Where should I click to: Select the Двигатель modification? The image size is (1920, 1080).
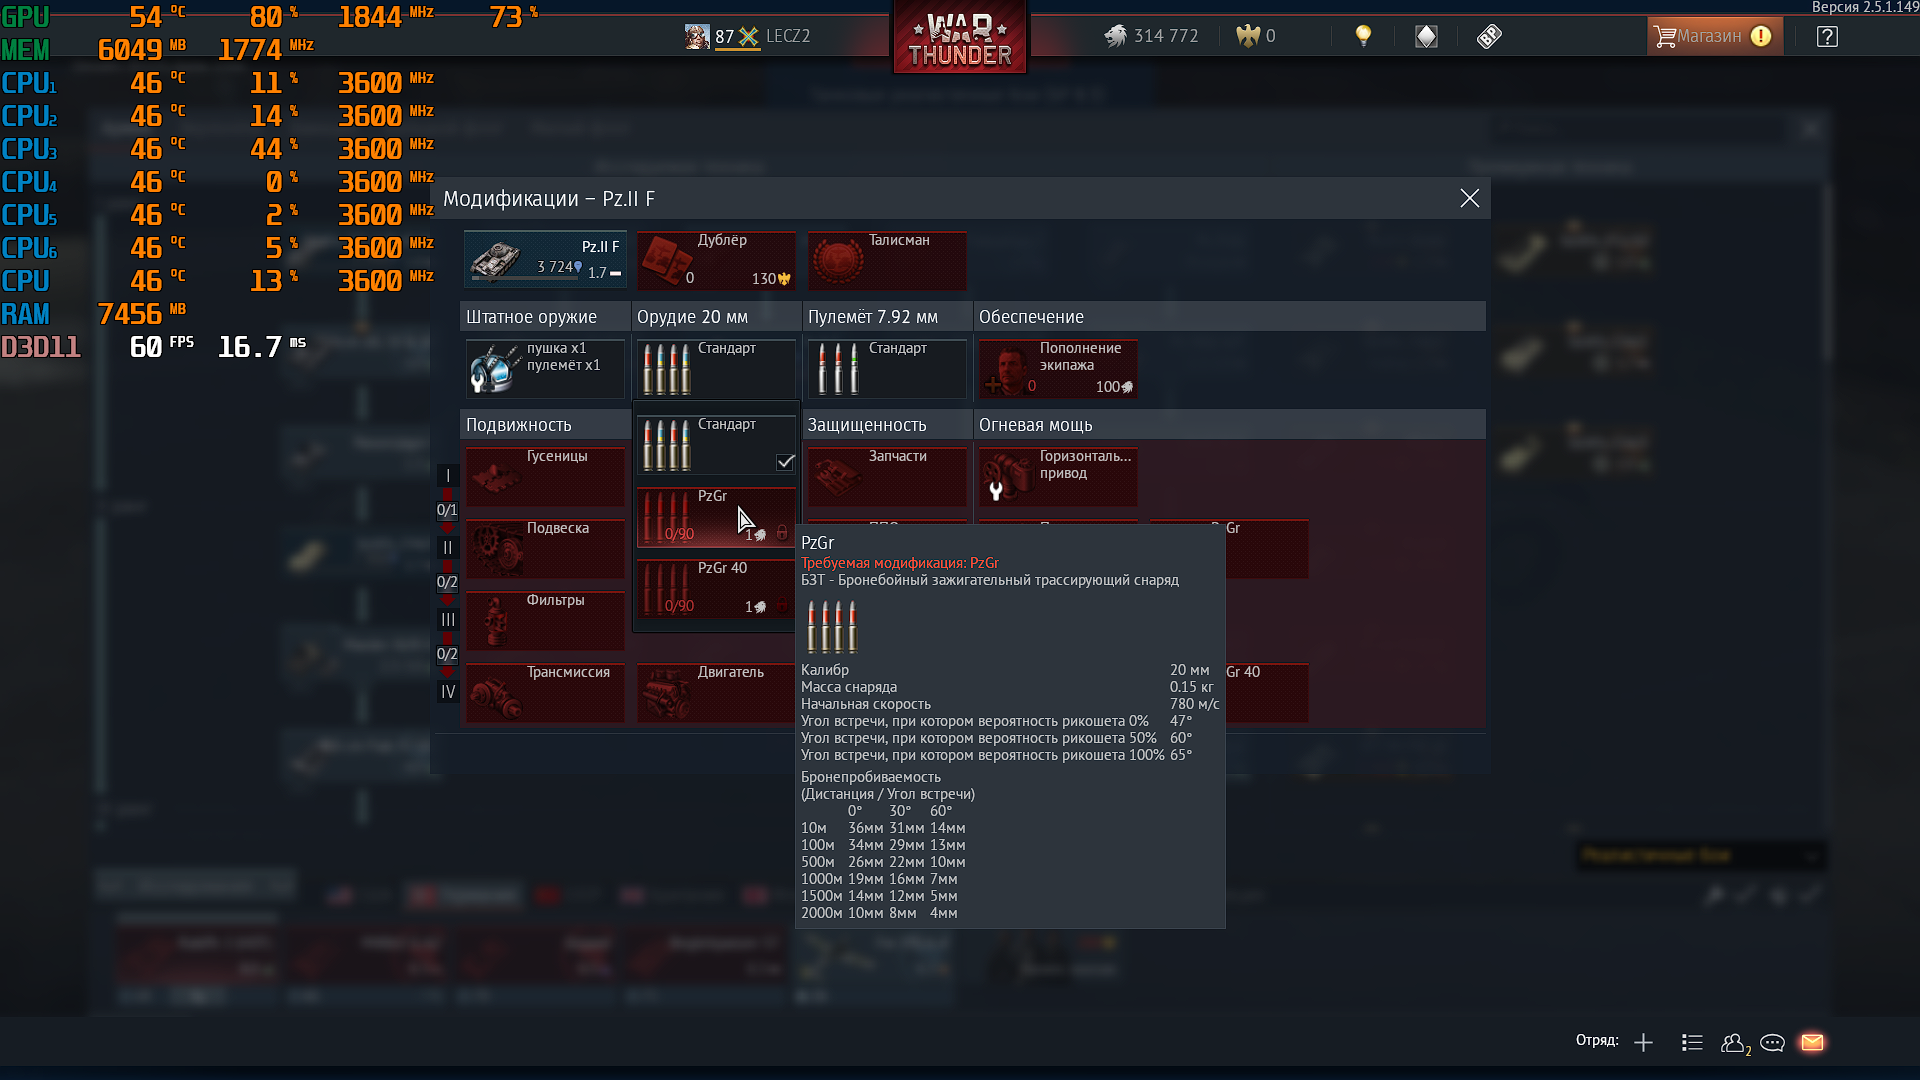pos(716,692)
